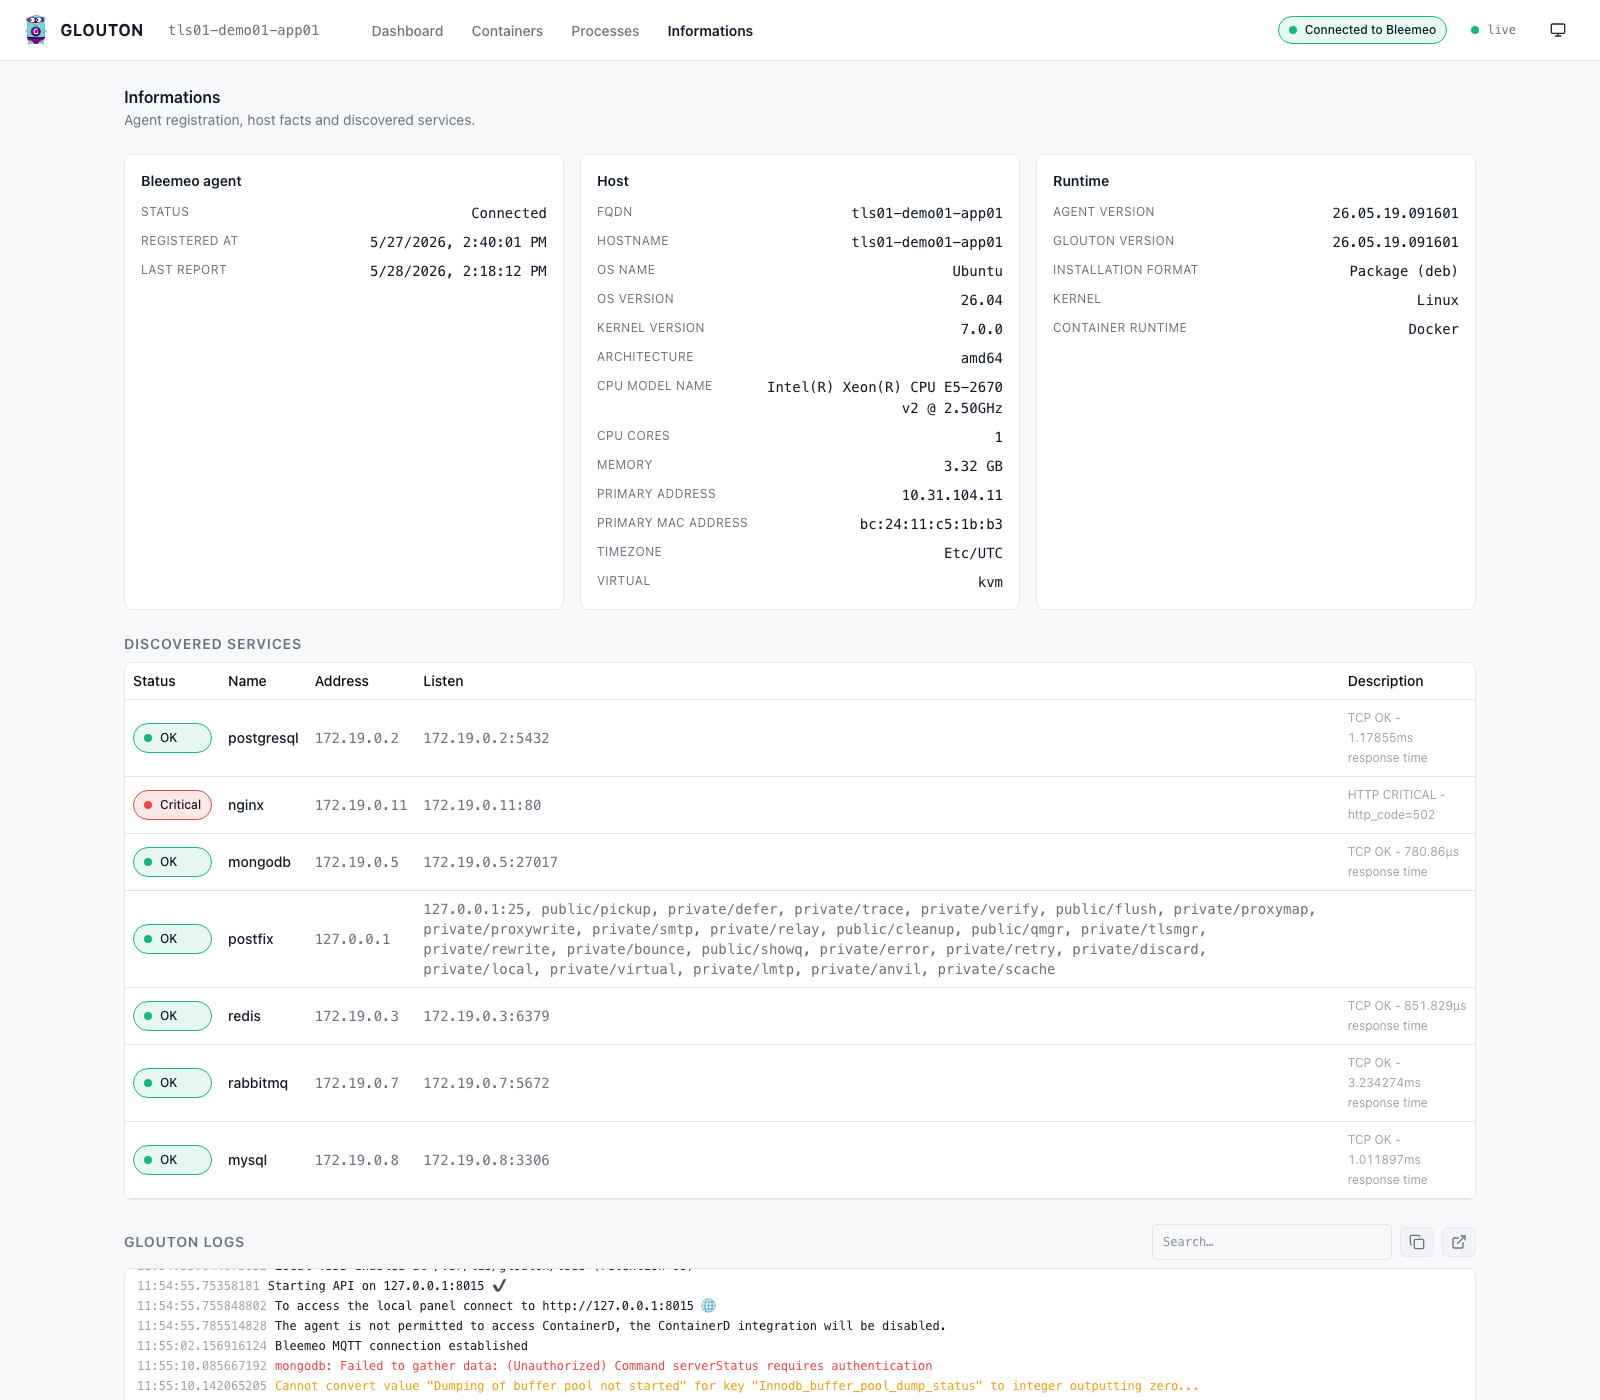Click the globe icon in log line

pos(709,1305)
